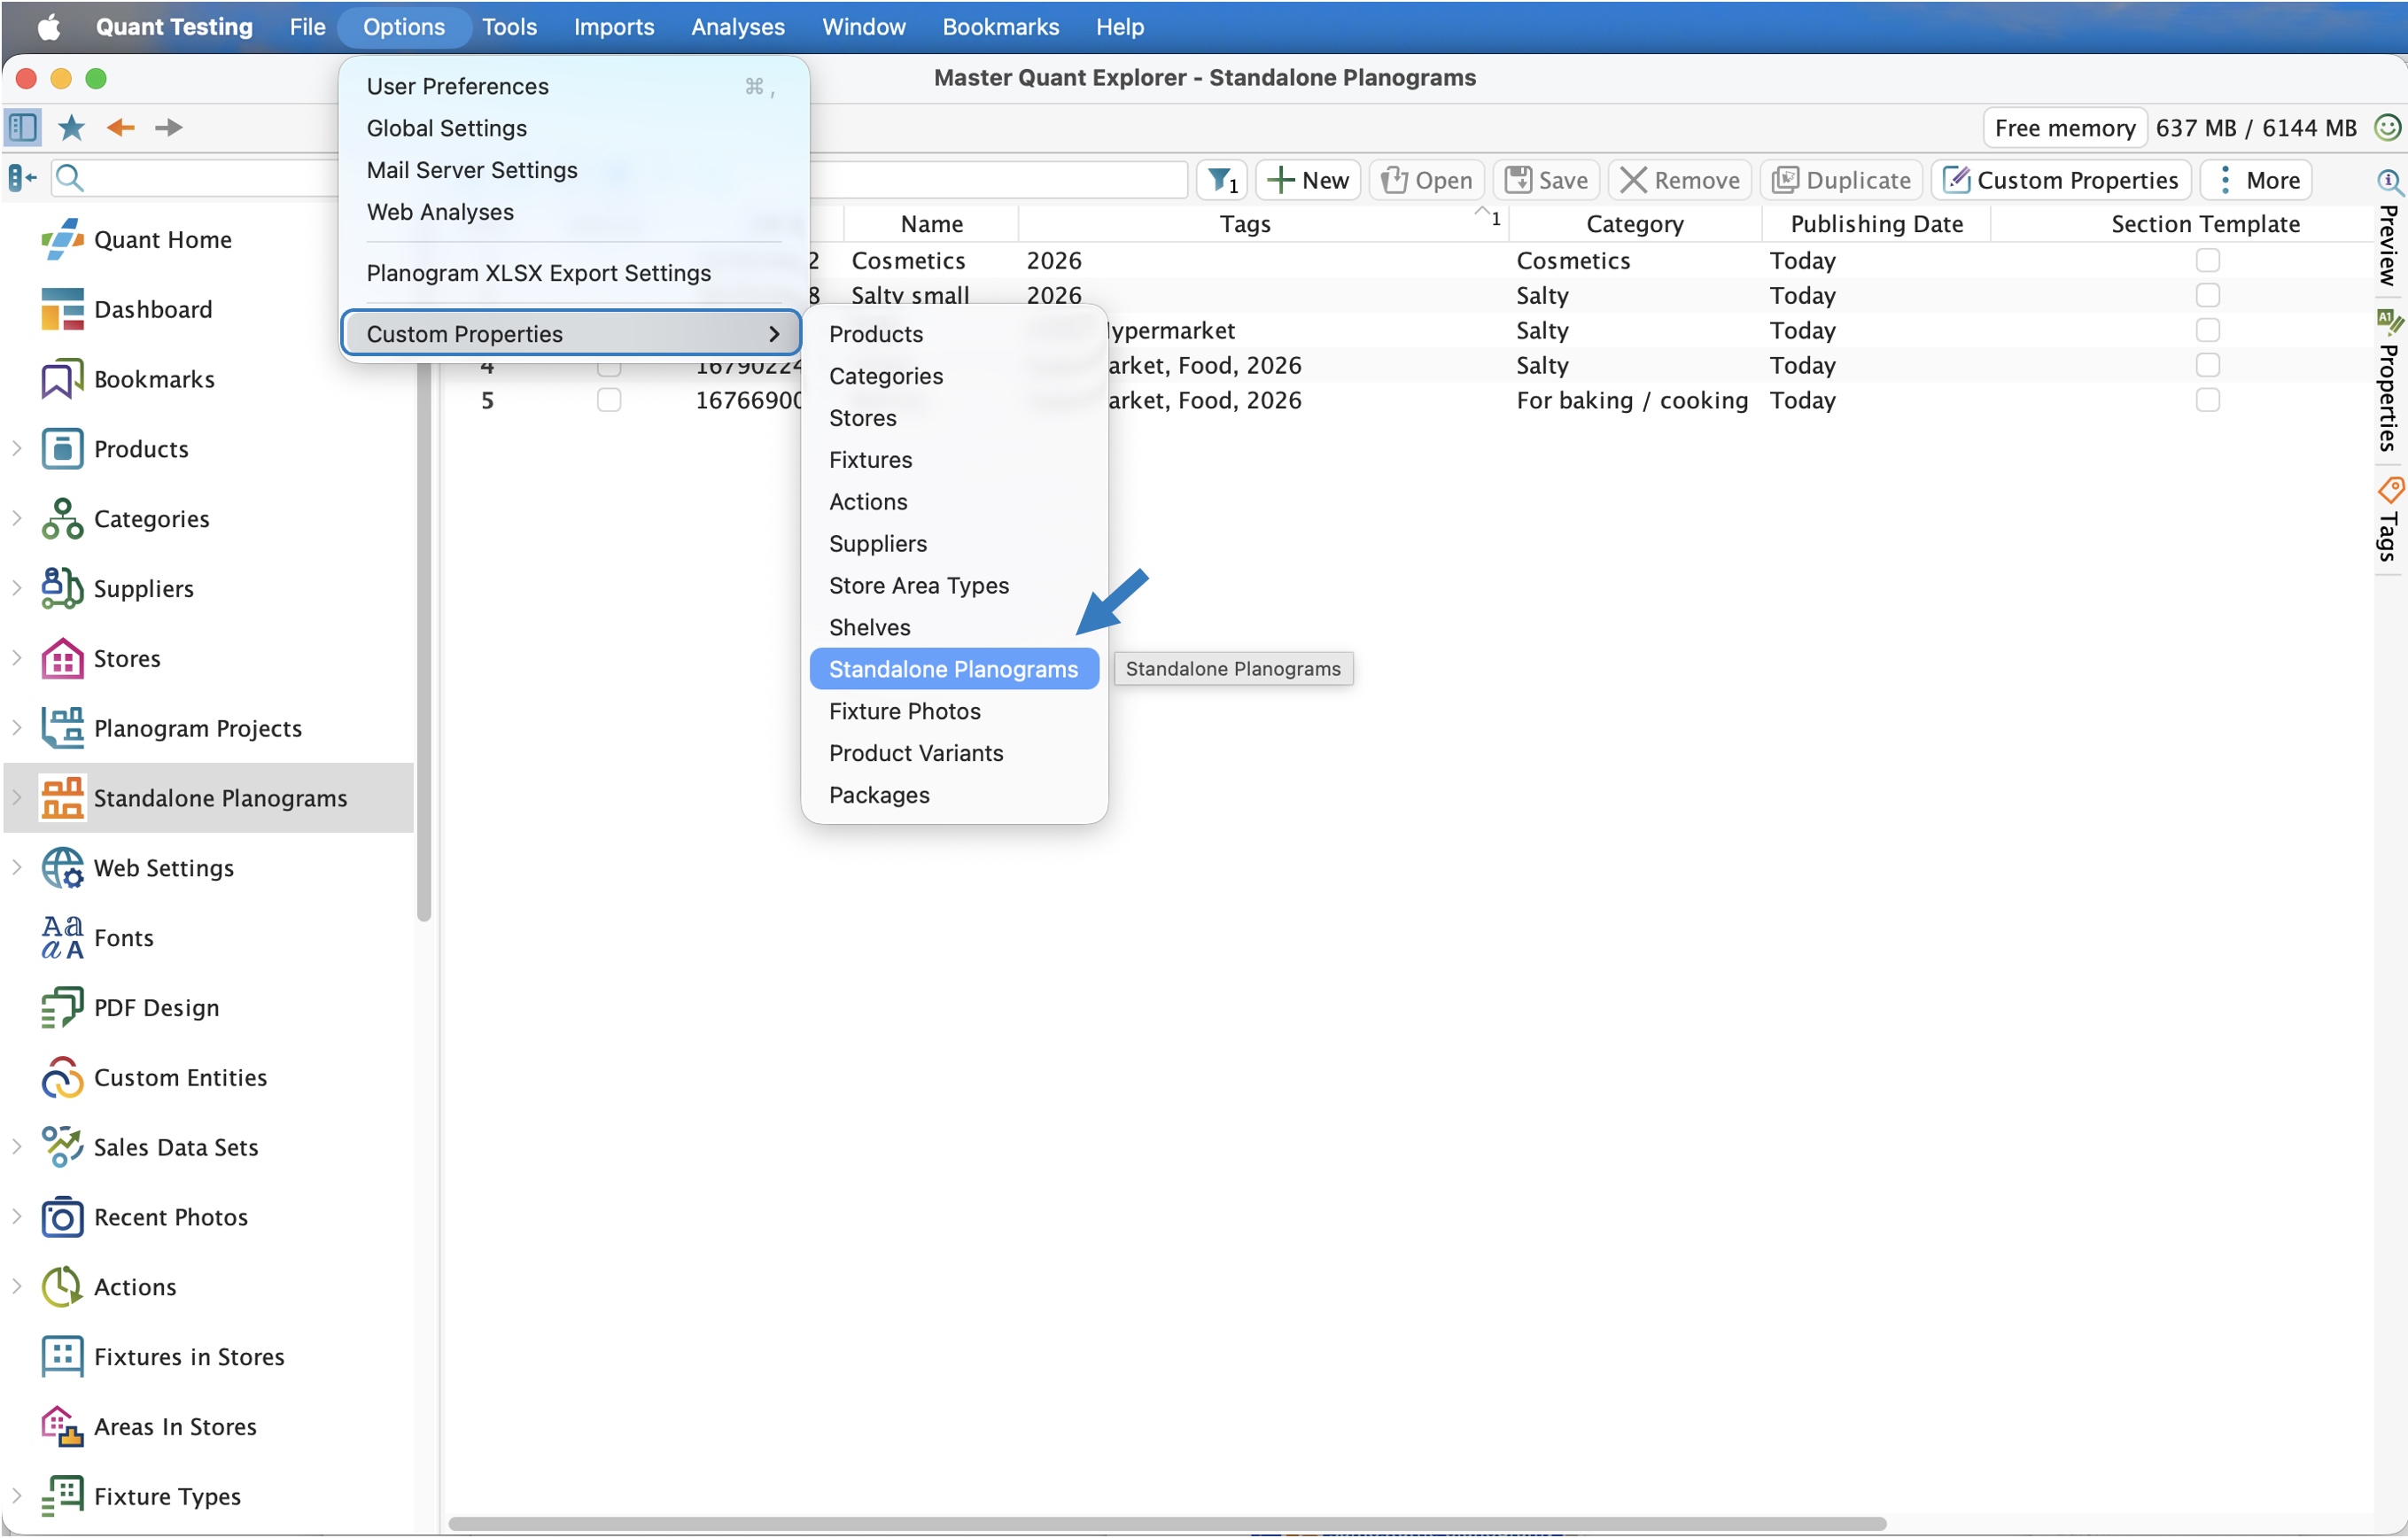Image resolution: width=2408 pixels, height=1538 pixels.
Task: Expand the Recent Photos node
Action: tap(17, 1218)
